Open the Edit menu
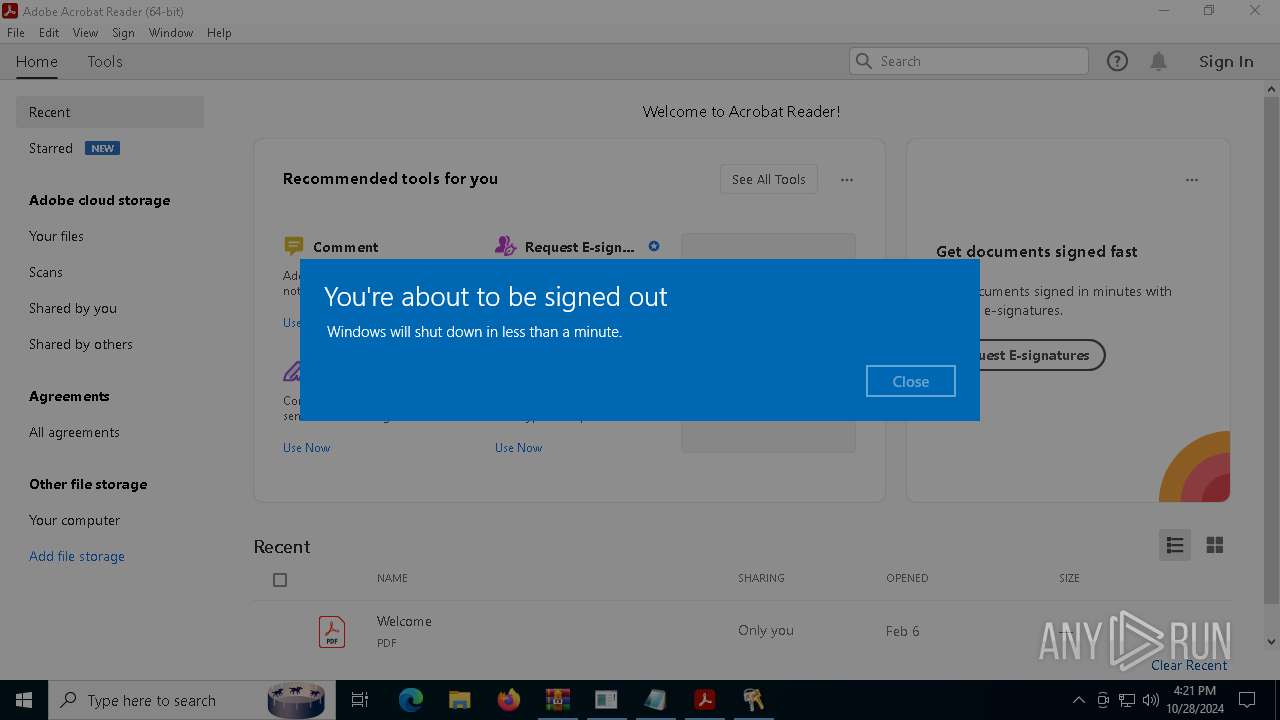 [49, 33]
